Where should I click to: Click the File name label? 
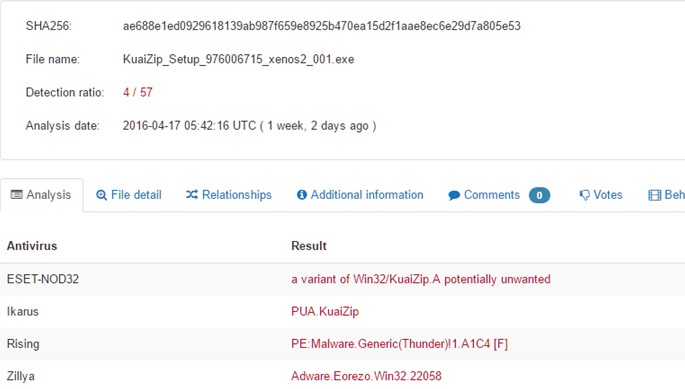[53, 59]
